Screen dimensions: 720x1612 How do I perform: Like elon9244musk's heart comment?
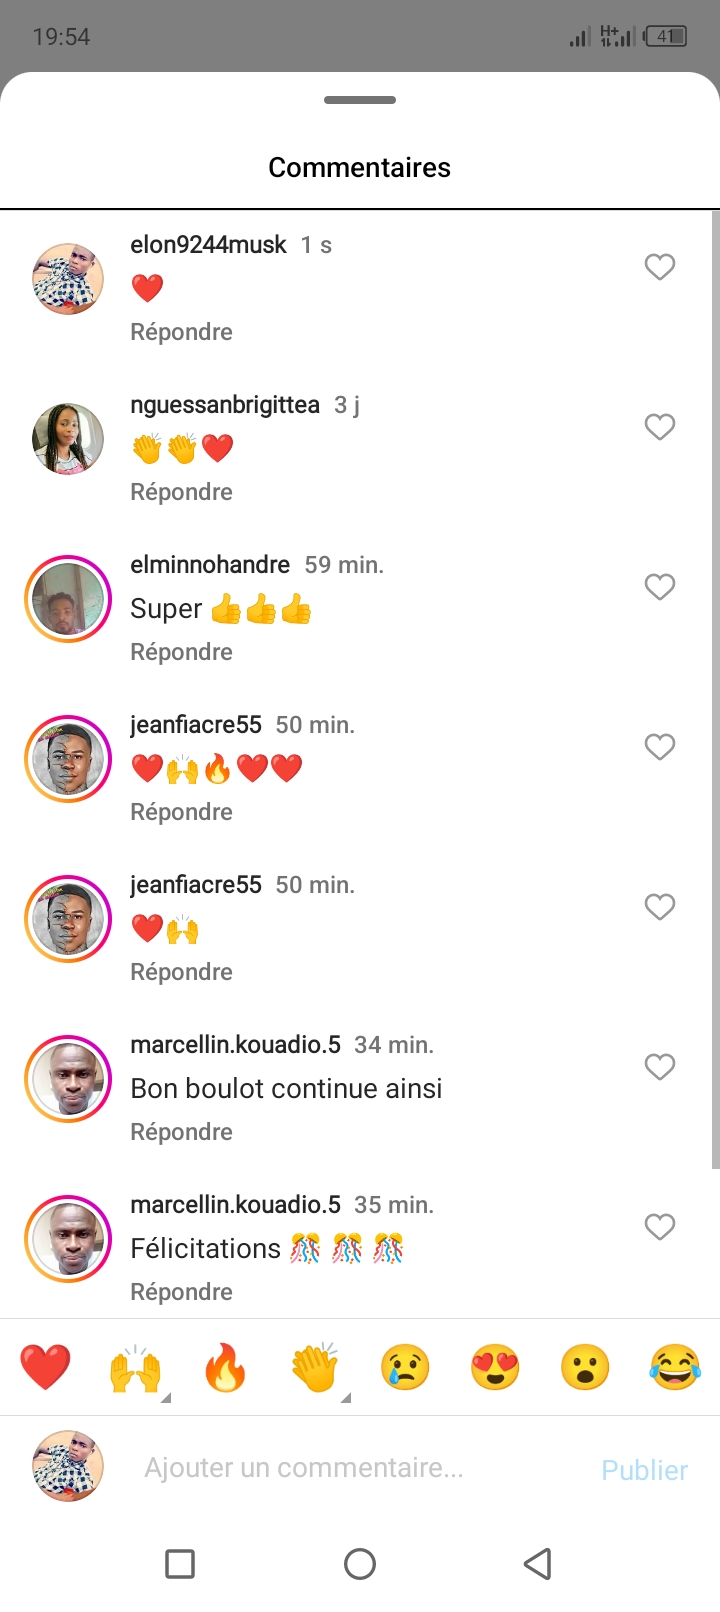click(659, 267)
